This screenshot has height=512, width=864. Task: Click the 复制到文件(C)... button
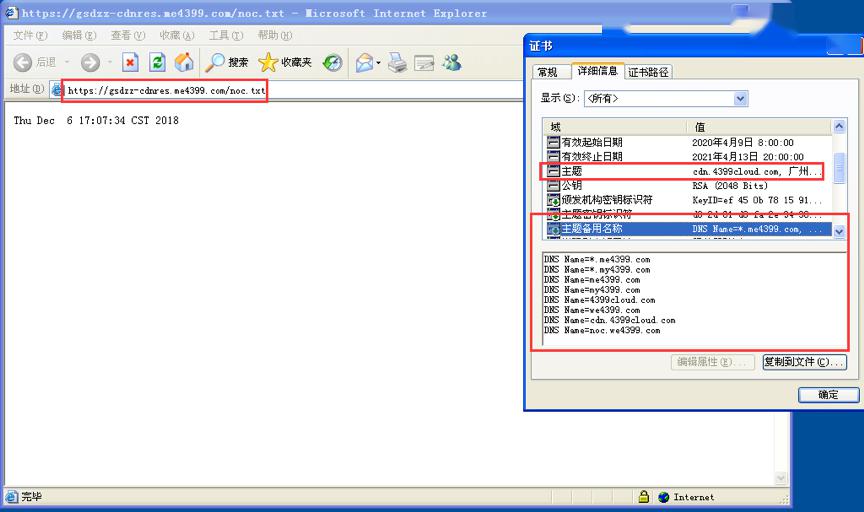804,362
